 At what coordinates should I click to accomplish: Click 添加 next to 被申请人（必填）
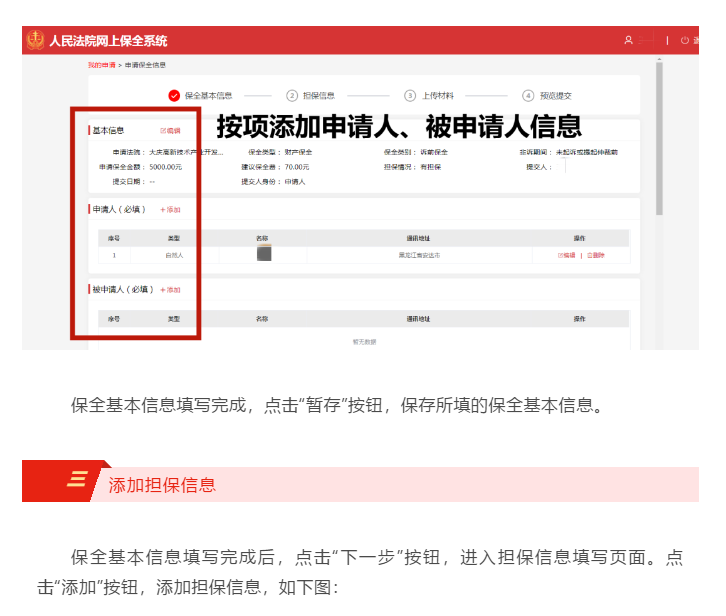tap(170, 290)
